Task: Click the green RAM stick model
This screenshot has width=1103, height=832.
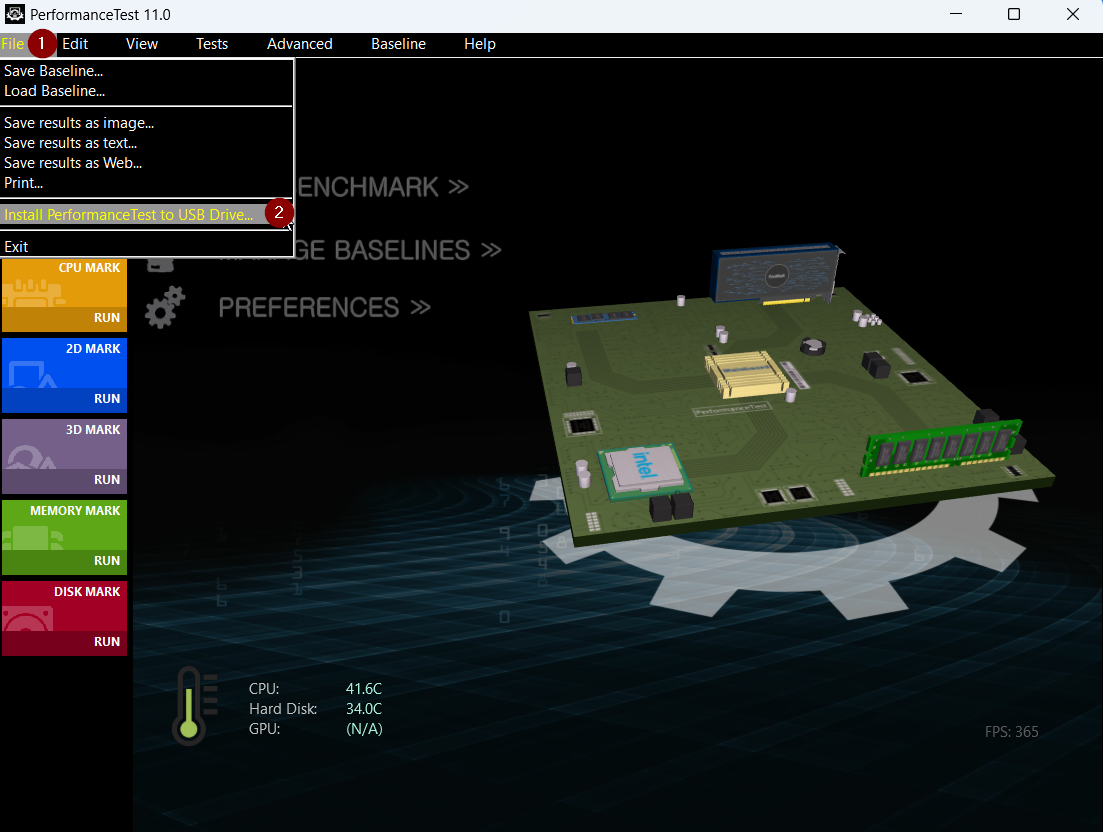Action: 941,448
